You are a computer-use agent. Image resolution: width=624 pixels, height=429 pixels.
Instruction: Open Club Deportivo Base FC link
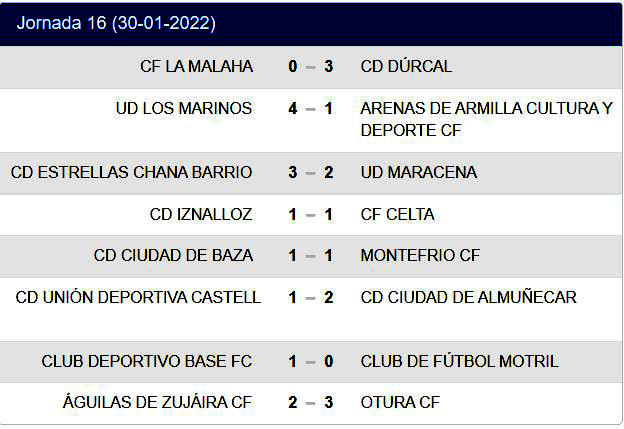pos(147,361)
